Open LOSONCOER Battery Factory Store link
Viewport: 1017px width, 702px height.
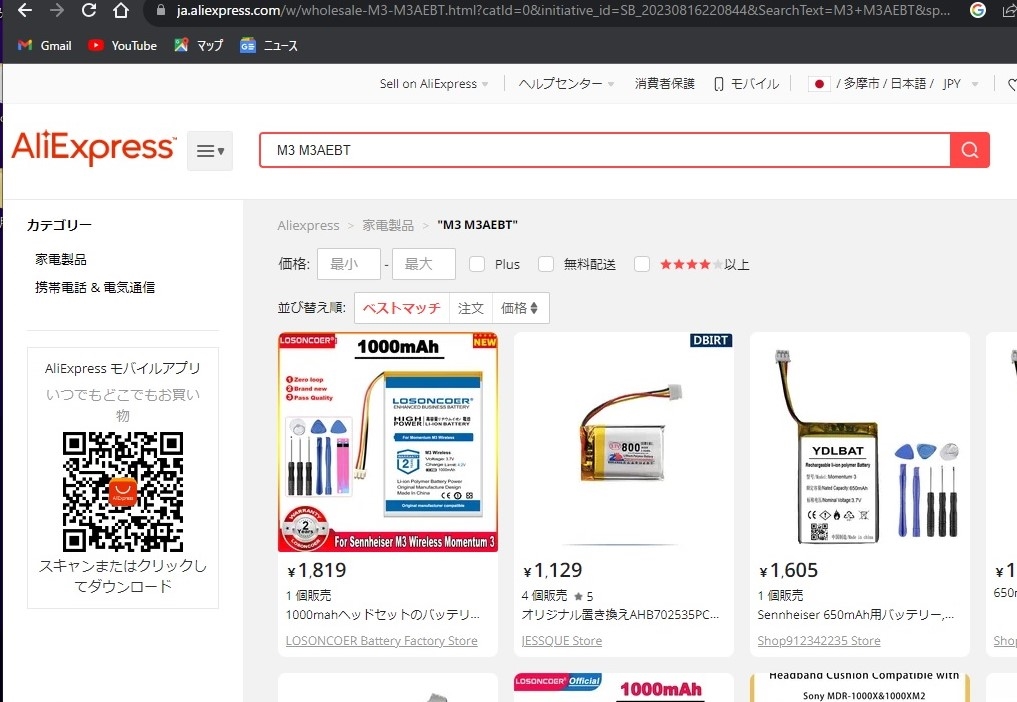tap(381, 641)
